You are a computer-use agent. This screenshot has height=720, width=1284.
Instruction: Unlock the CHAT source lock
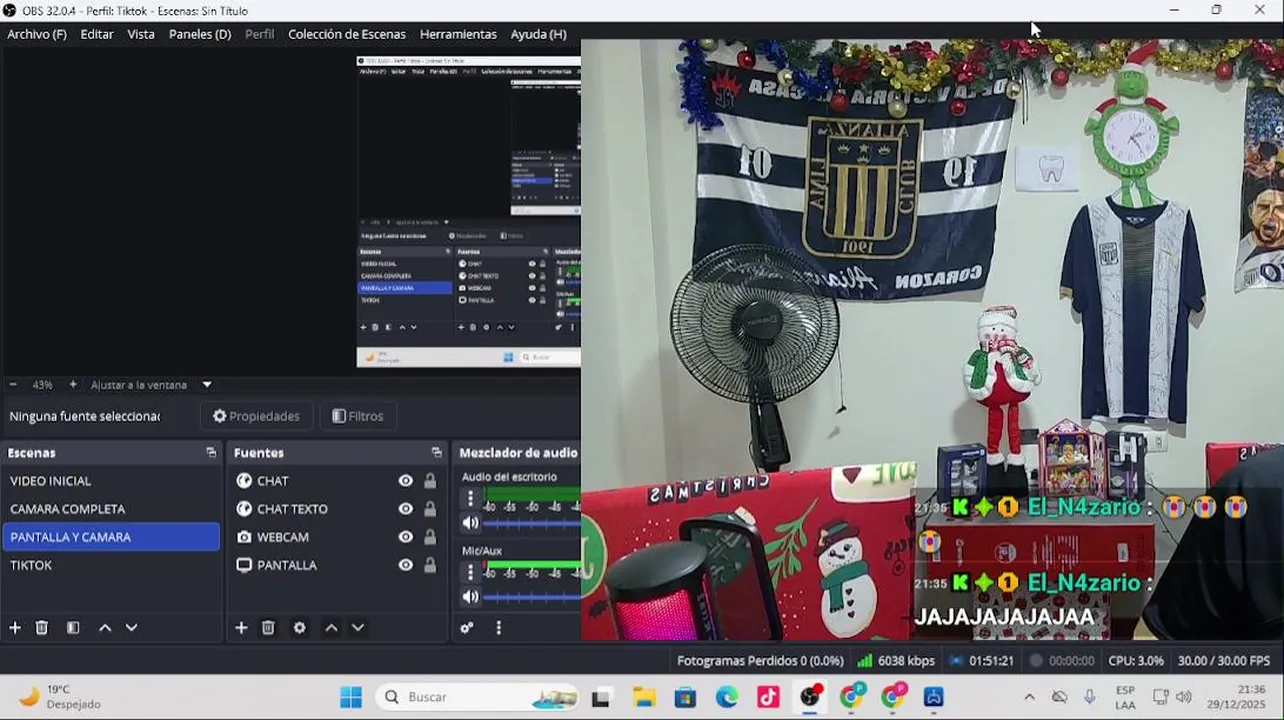click(x=430, y=481)
